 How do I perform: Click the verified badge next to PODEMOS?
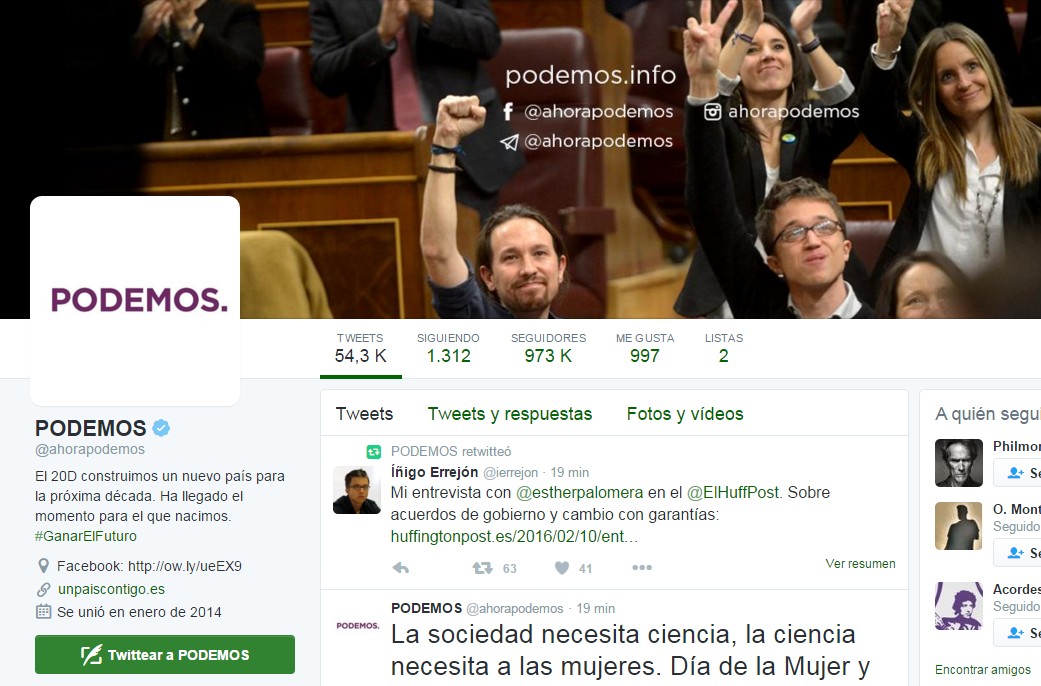(x=161, y=428)
